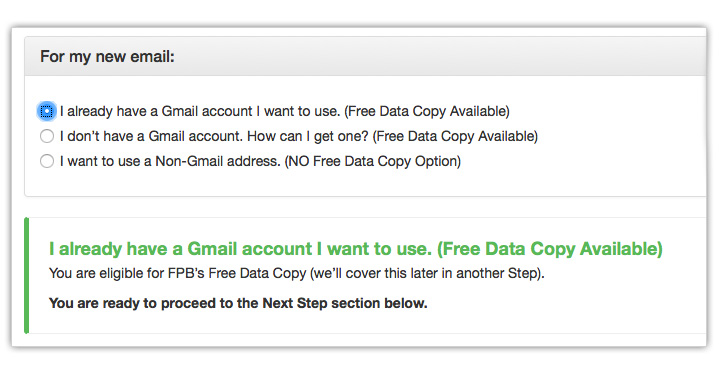The height and width of the screenshot is (375, 722).
Task: Click the 'I want to use a Non-Gmail address.' label
Action: click(170, 161)
